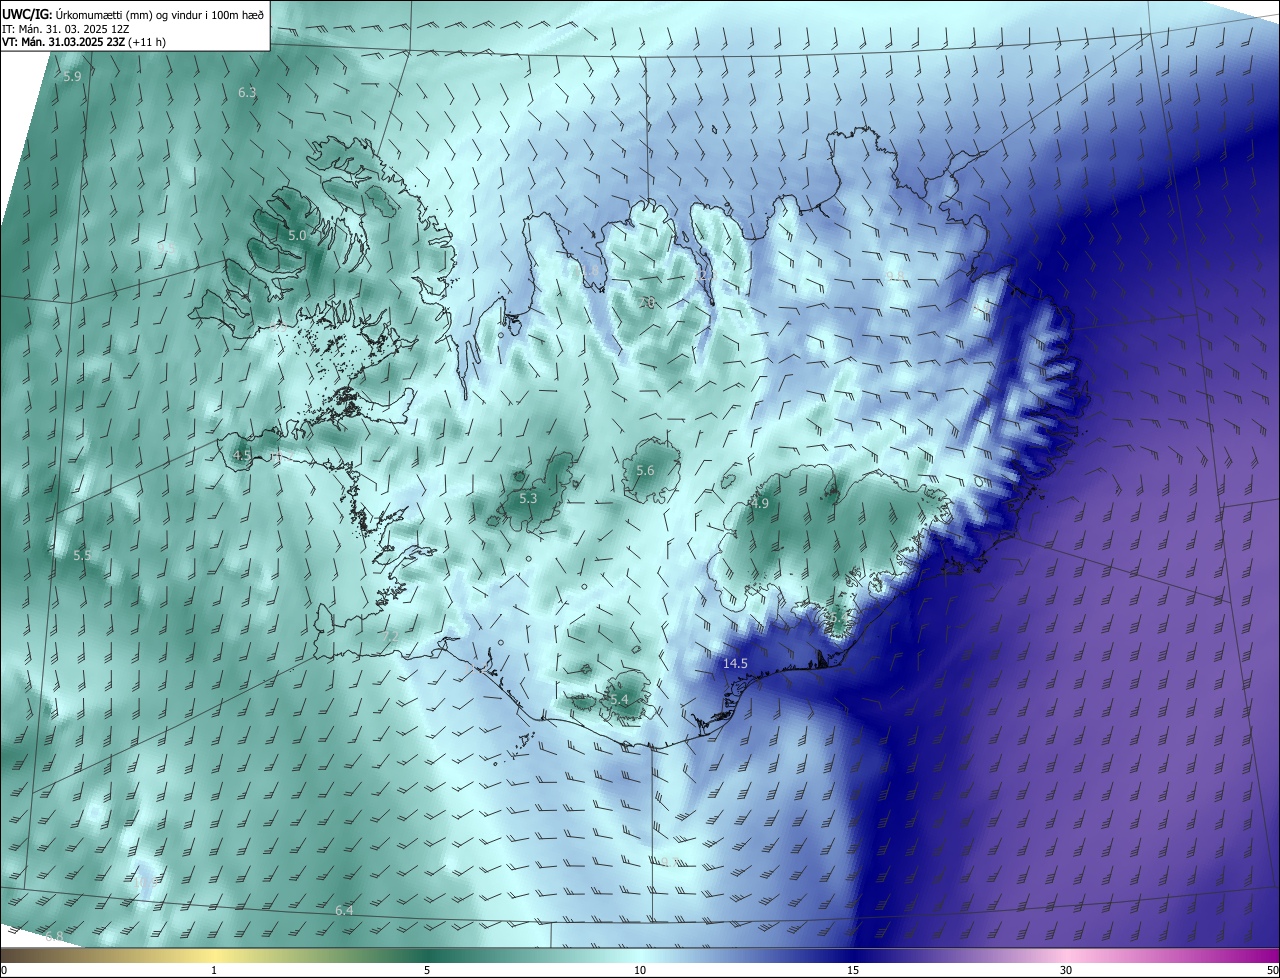Click the '50' tick on the colour scale

[1272, 970]
